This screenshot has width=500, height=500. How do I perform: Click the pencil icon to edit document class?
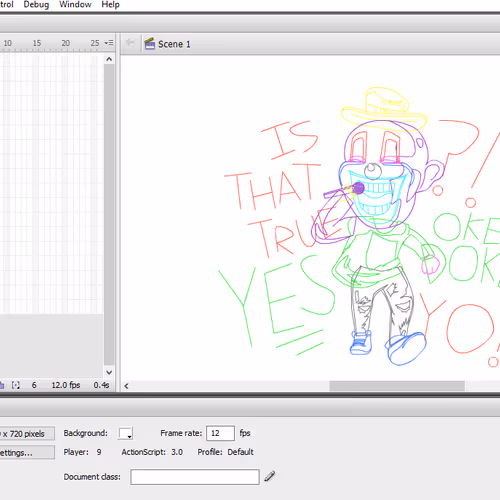270,476
